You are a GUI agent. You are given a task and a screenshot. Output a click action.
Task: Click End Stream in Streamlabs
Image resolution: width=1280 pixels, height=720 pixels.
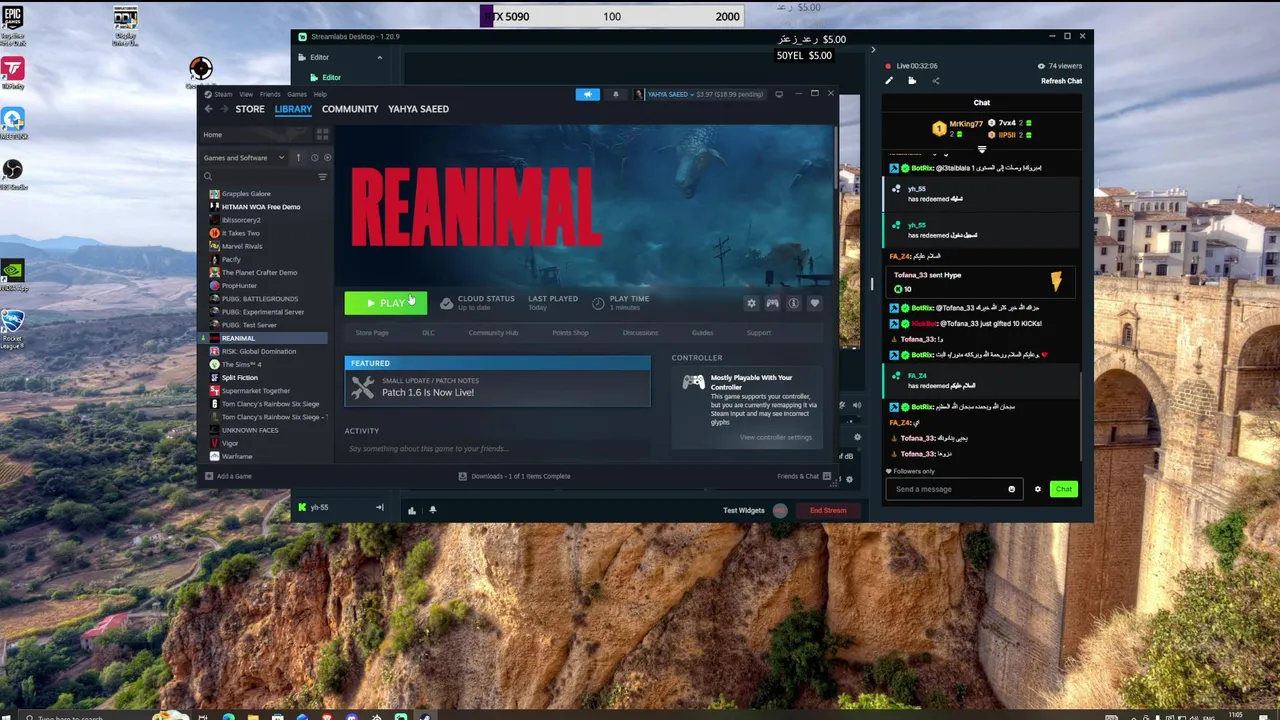[x=828, y=510]
